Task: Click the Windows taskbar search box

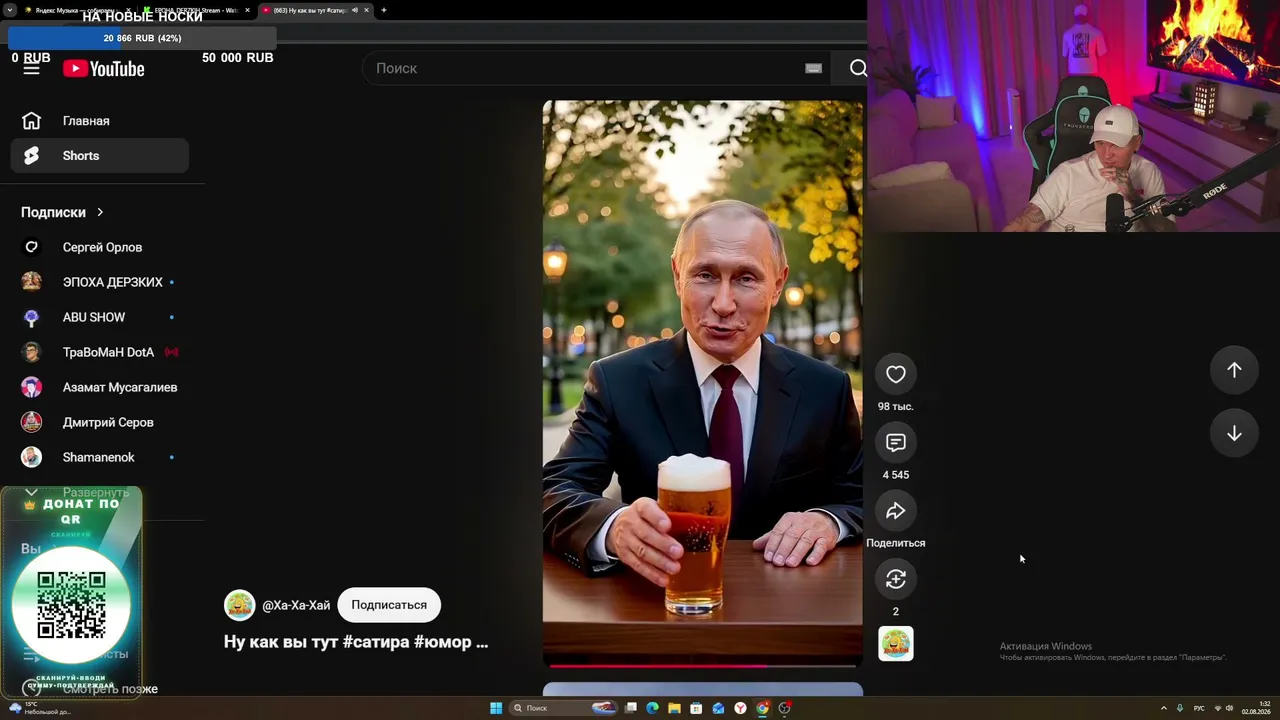Action: click(565, 708)
